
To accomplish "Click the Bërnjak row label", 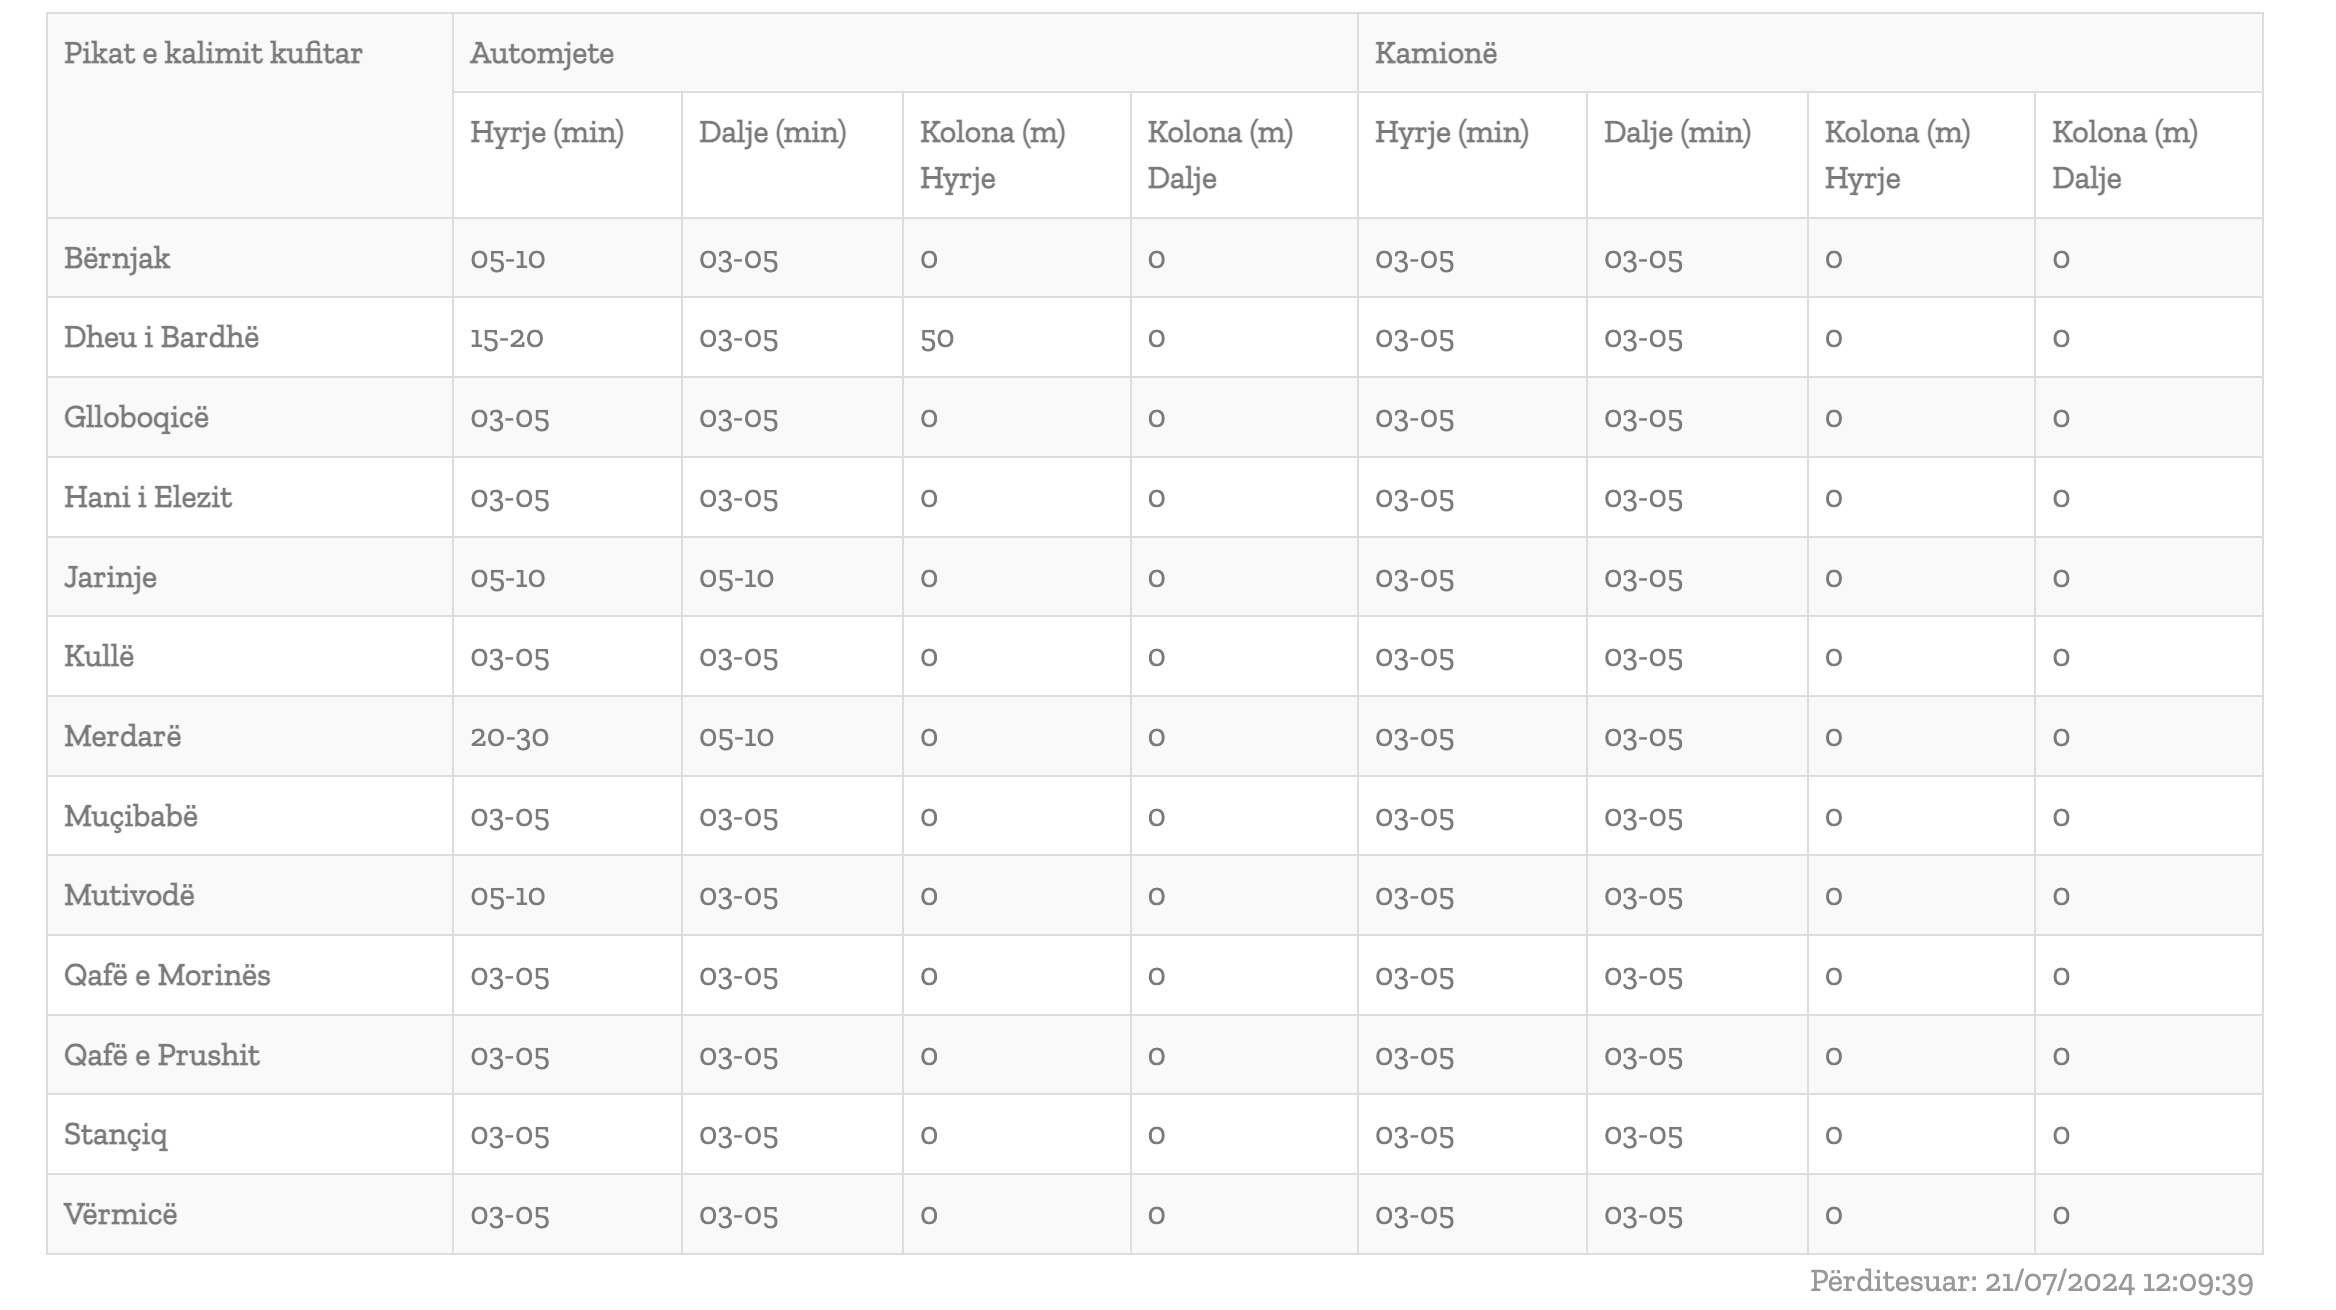I will point(117,258).
